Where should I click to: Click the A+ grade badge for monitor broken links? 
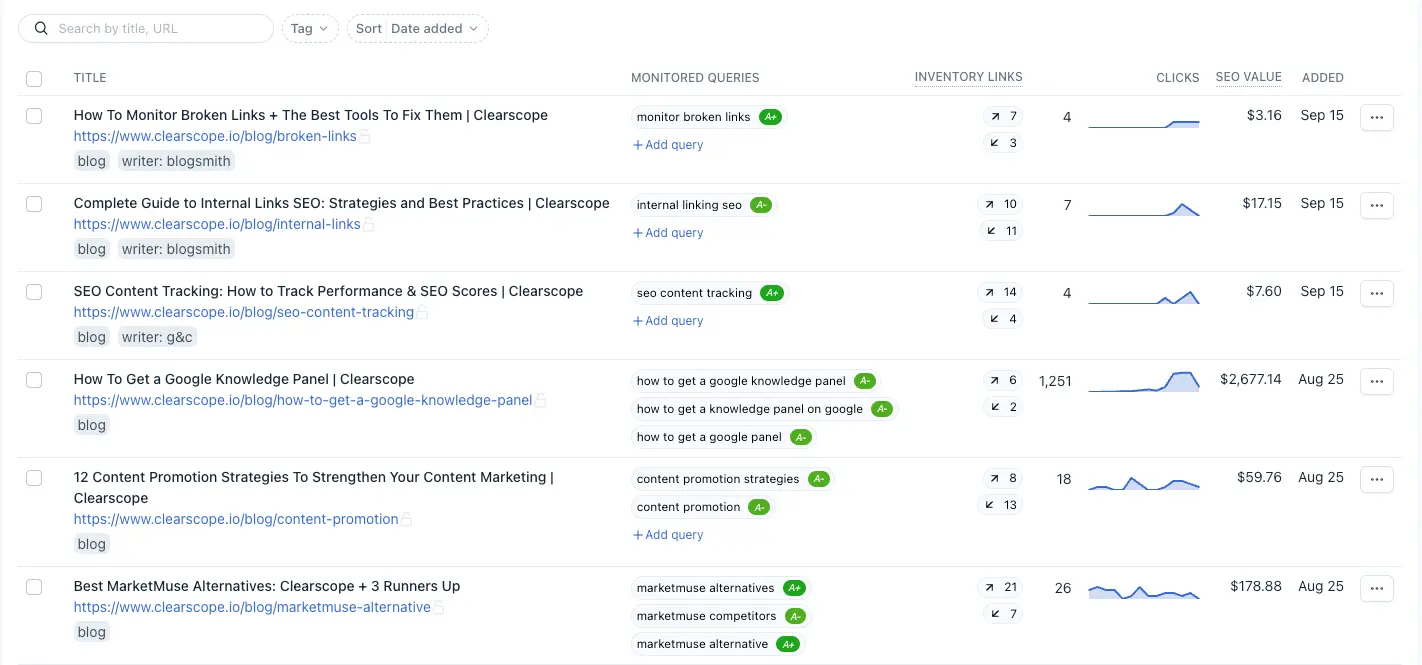click(770, 117)
